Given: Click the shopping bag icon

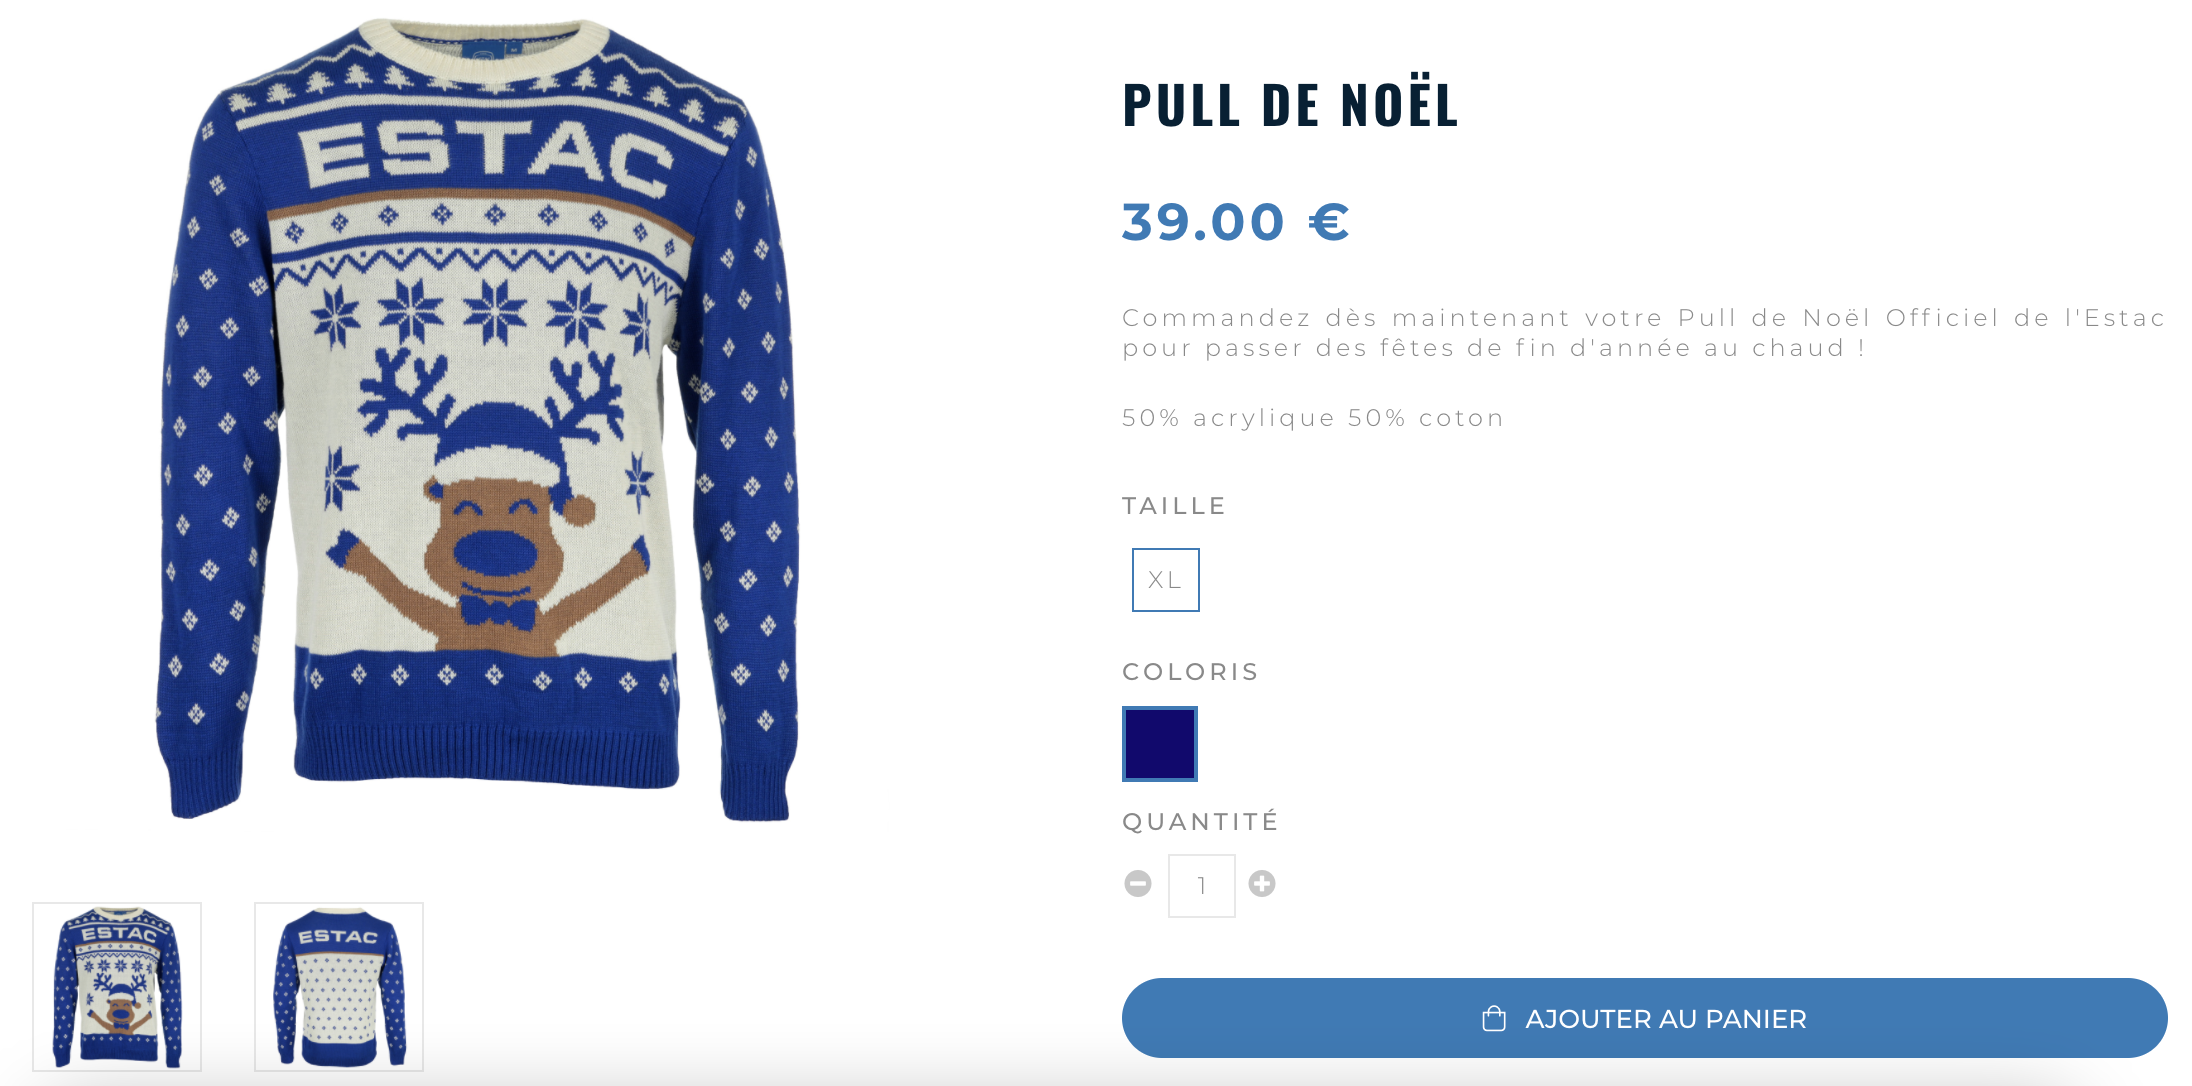Looking at the screenshot, I should 1494,1019.
